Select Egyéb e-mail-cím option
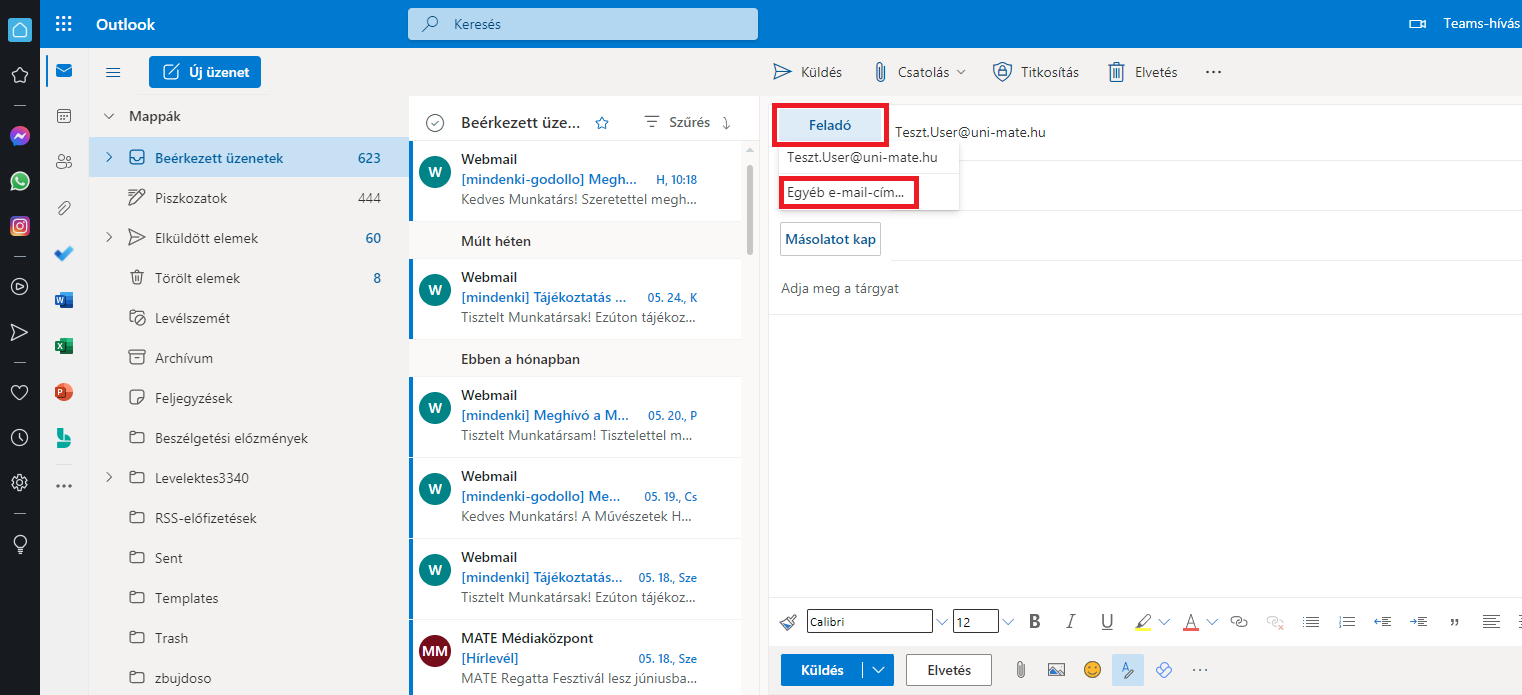 (x=848, y=192)
